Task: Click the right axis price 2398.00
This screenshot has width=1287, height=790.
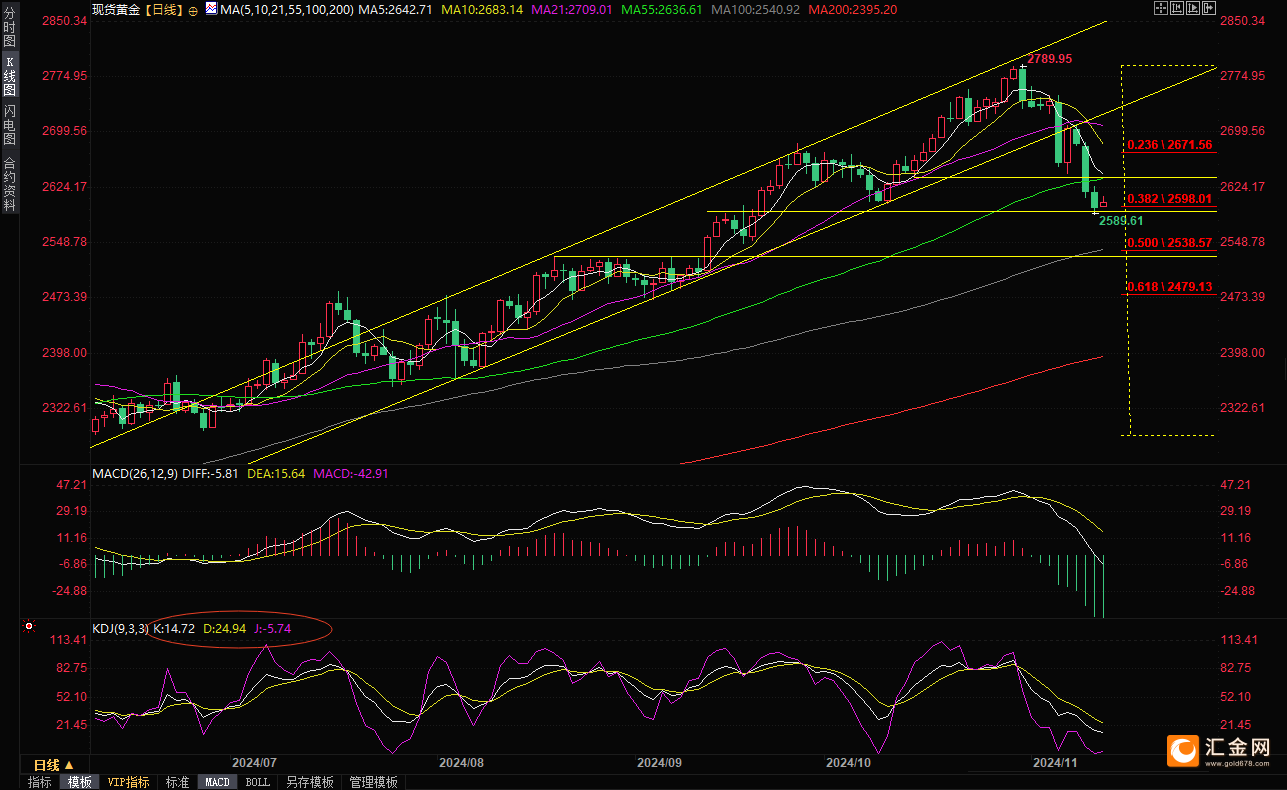Action: tap(1243, 353)
